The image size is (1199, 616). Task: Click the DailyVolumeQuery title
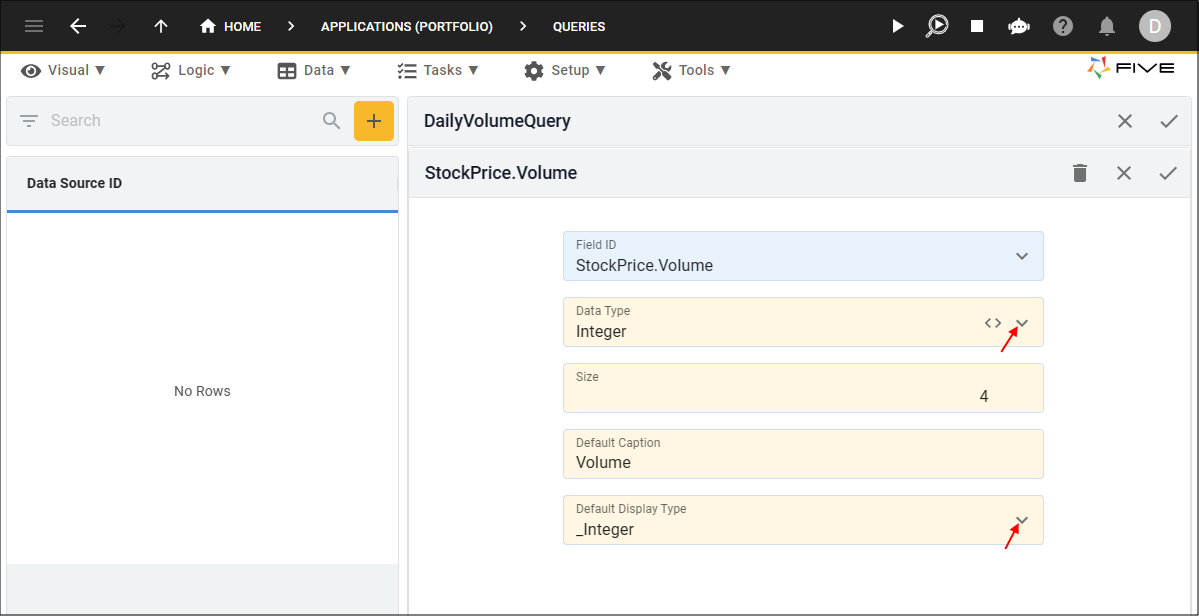(497, 121)
